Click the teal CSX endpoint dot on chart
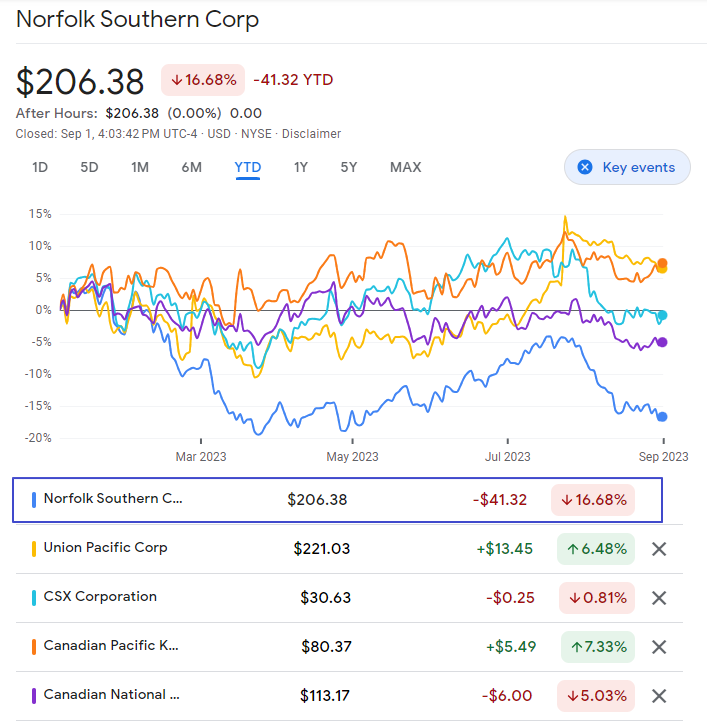This screenshot has width=707, height=727. (x=662, y=315)
